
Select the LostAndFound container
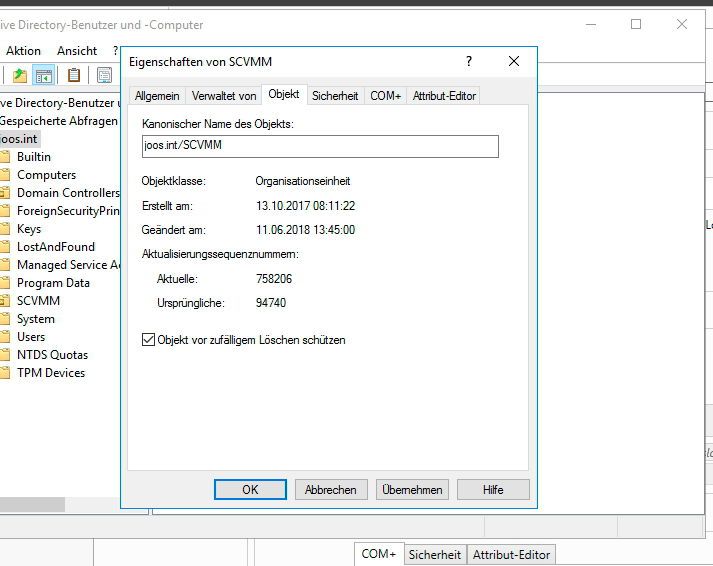coord(56,247)
